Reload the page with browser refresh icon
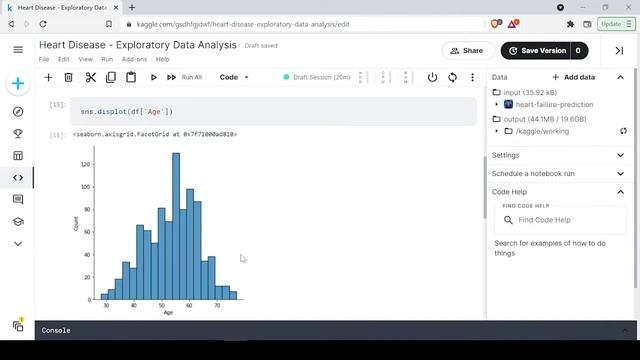The height and width of the screenshot is (360, 640). pos(43,24)
